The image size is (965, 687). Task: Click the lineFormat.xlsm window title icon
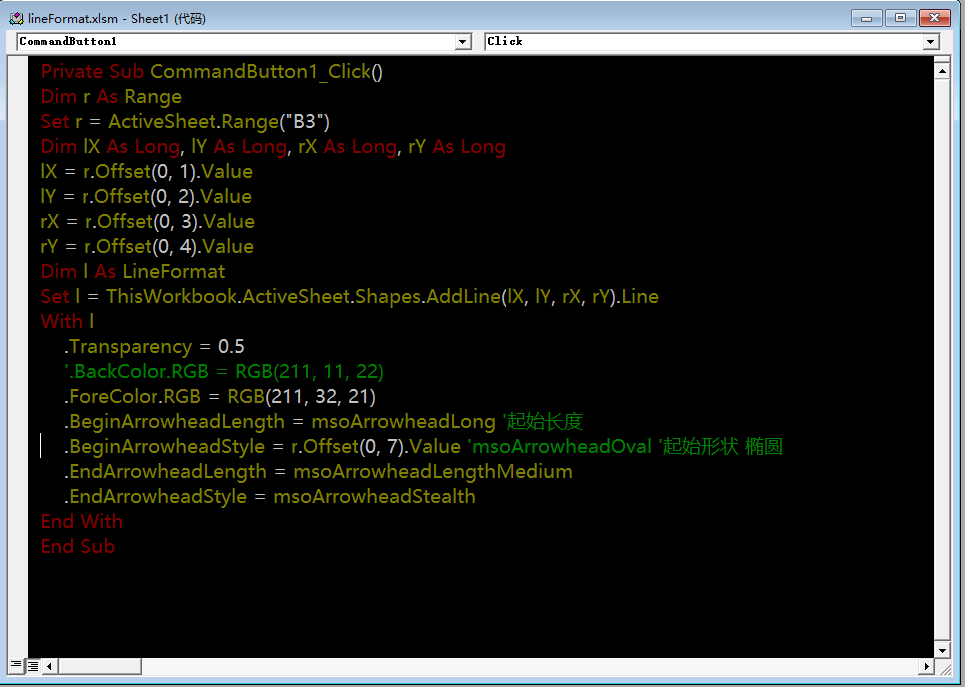16,18
